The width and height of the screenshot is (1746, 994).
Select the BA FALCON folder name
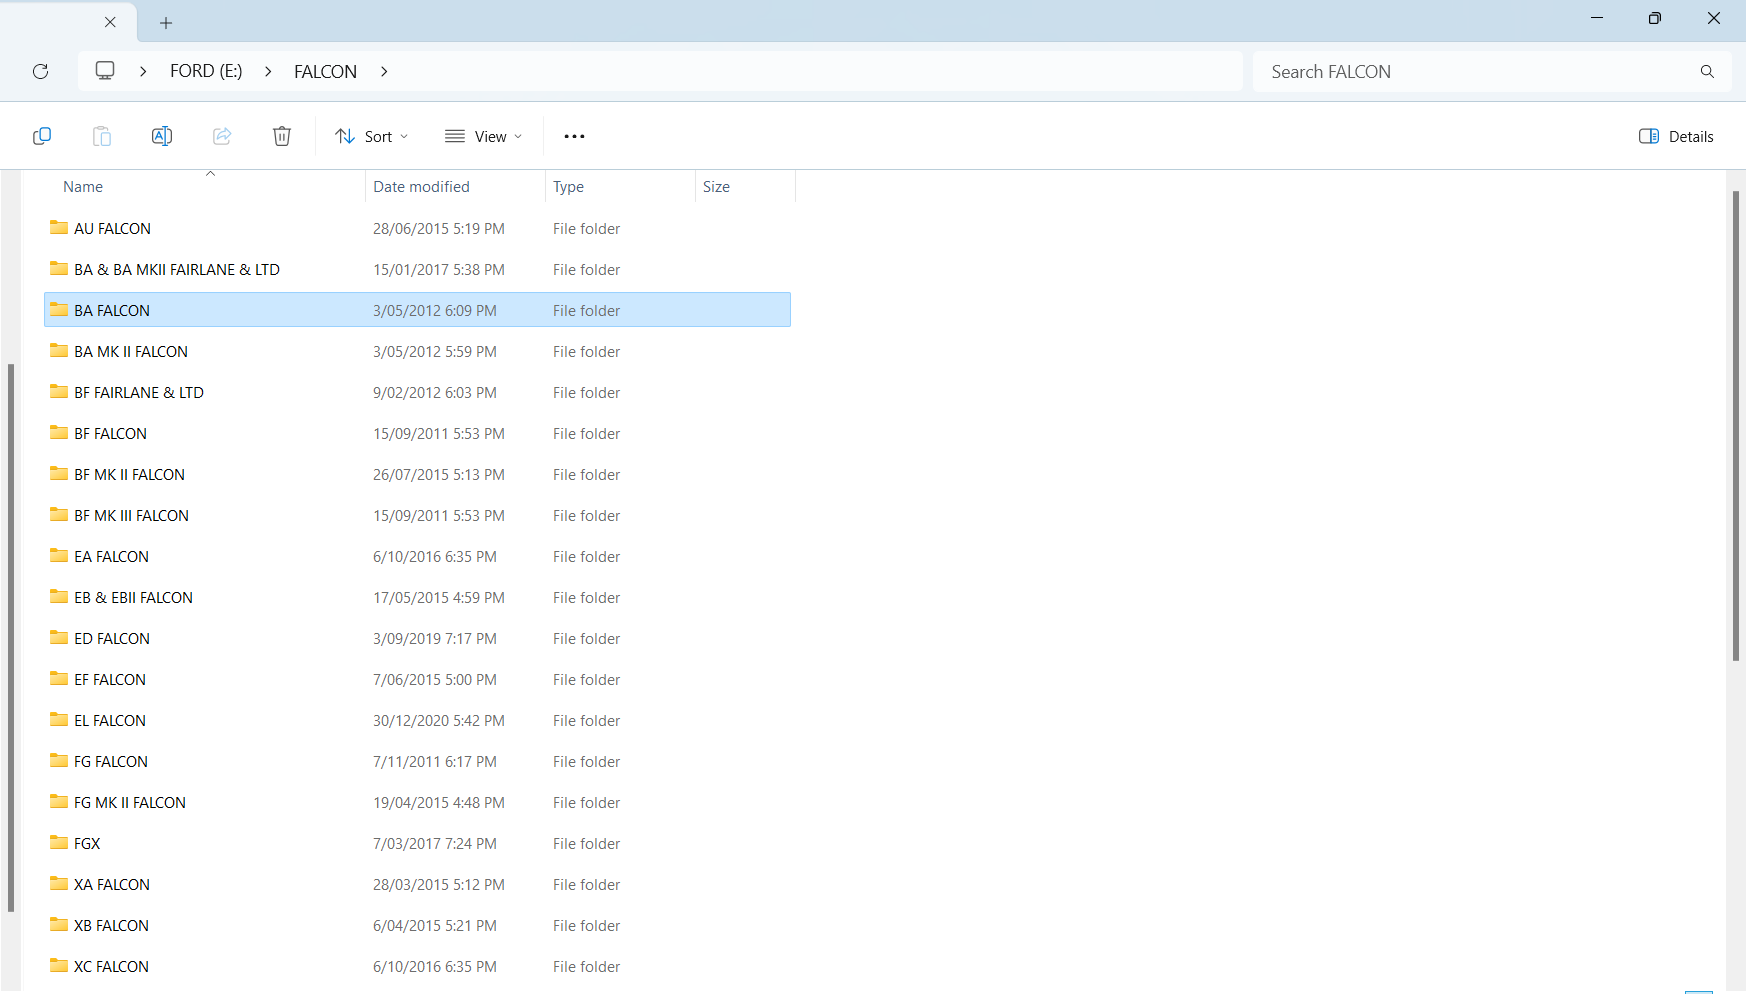pyautogui.click(x=112, y=310)
